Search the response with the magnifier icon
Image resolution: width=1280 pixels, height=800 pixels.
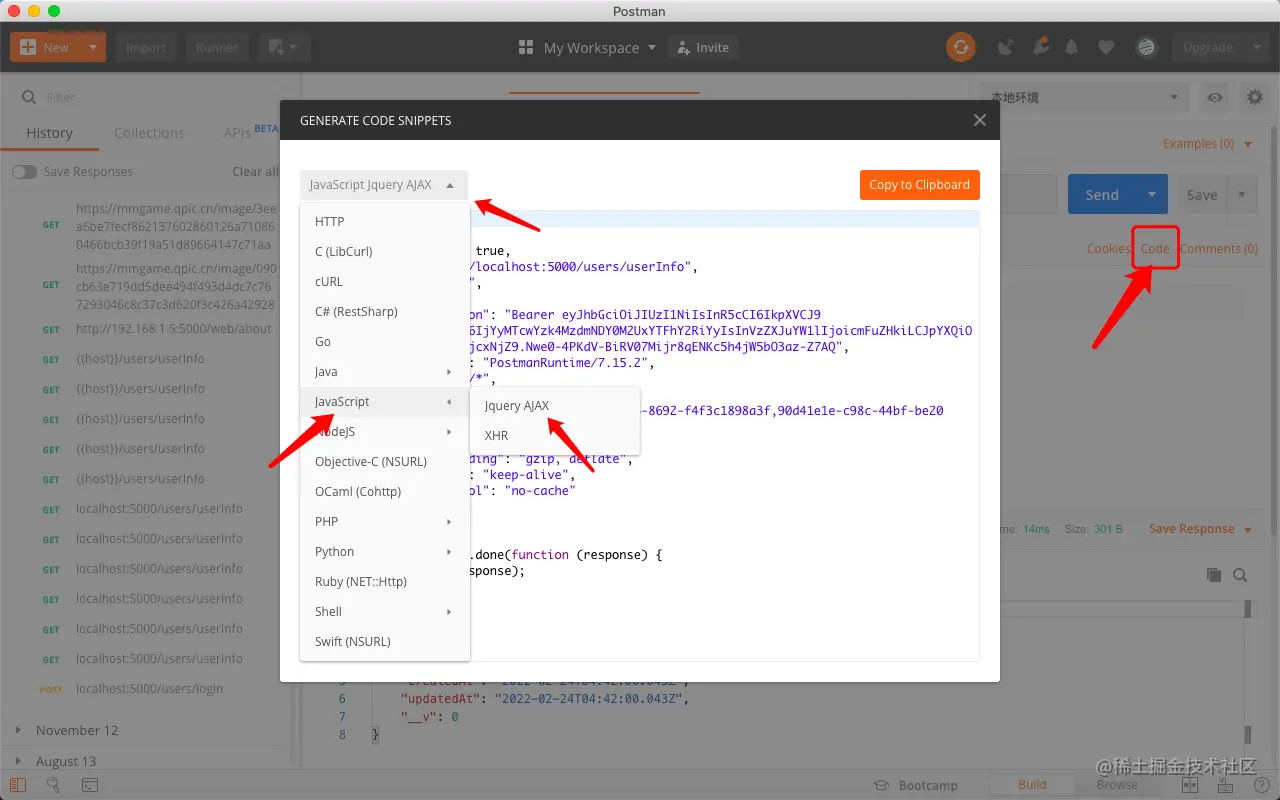(x=1240, y=575)
